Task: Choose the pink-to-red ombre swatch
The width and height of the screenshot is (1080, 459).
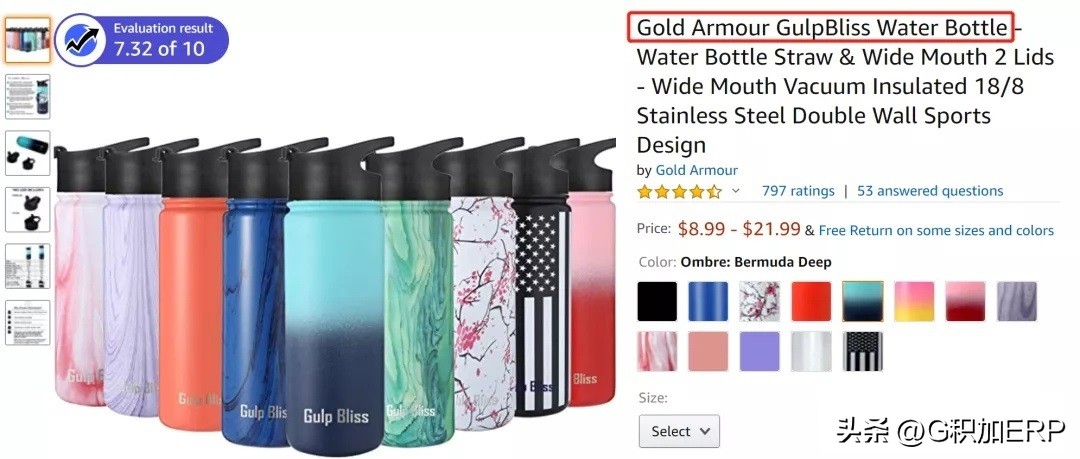Action: click(966, 301)
